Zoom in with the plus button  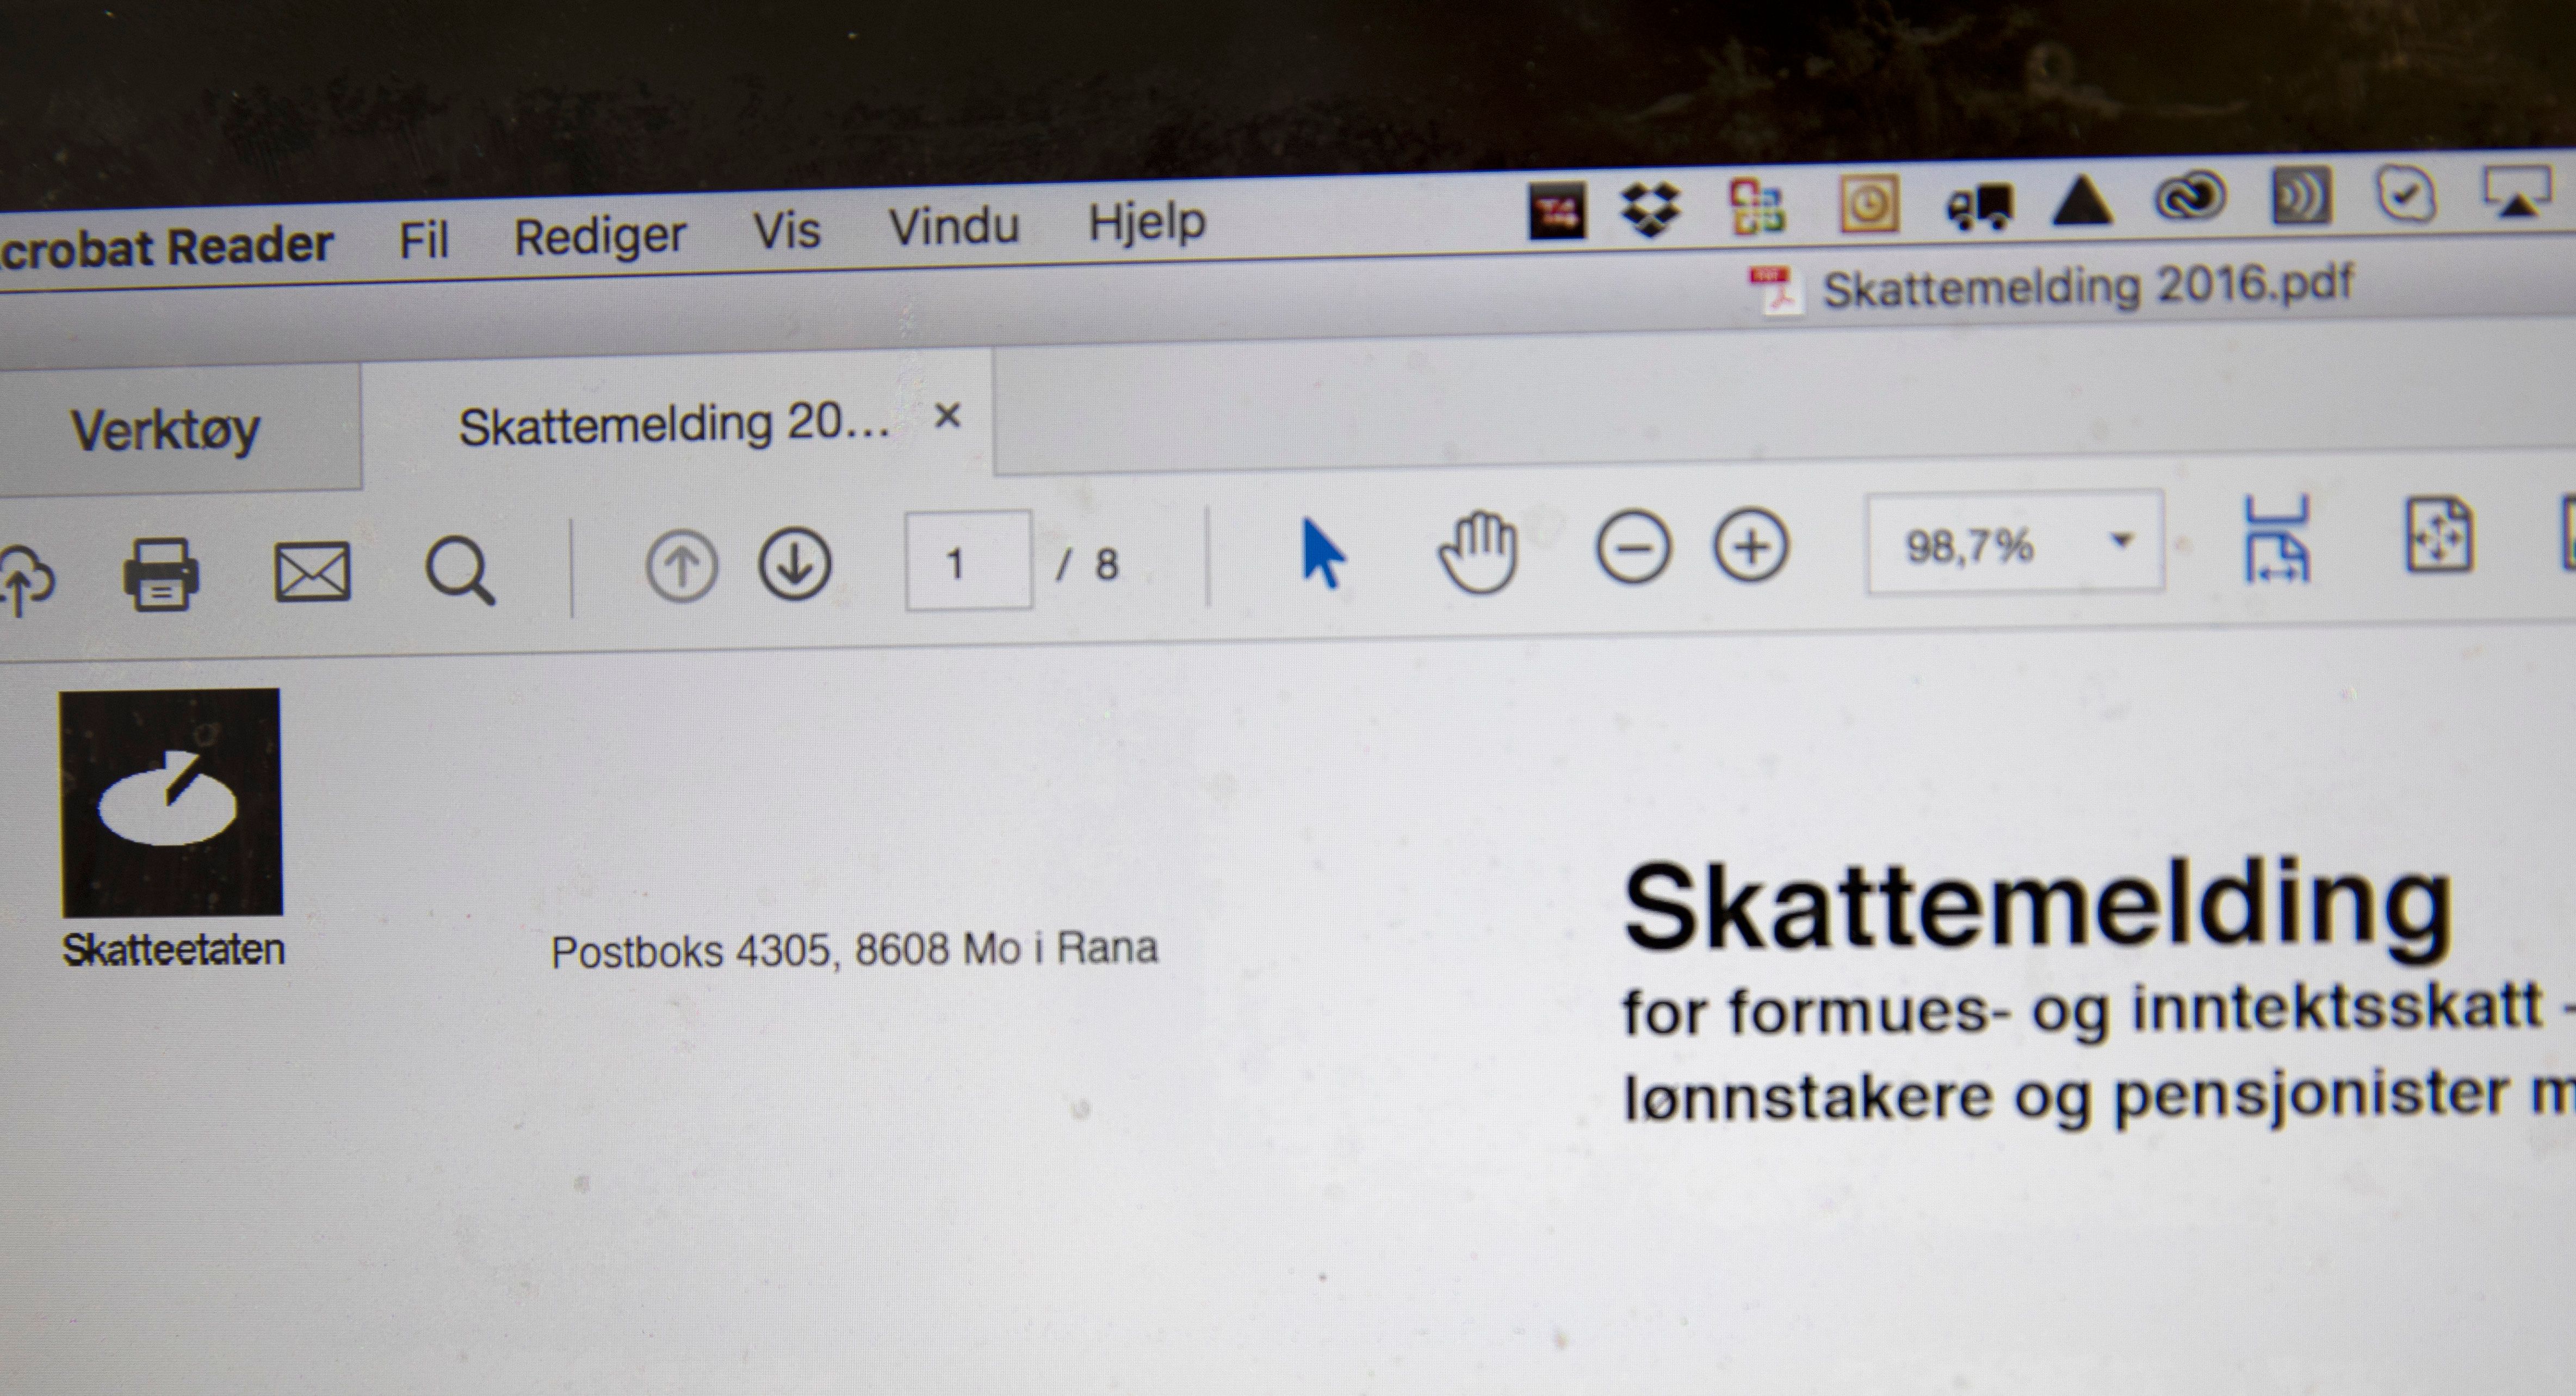pyautogui.click(x=1750, y=546)
